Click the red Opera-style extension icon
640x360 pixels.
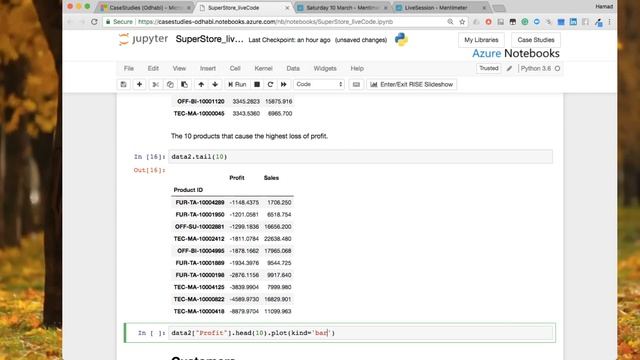488,22
